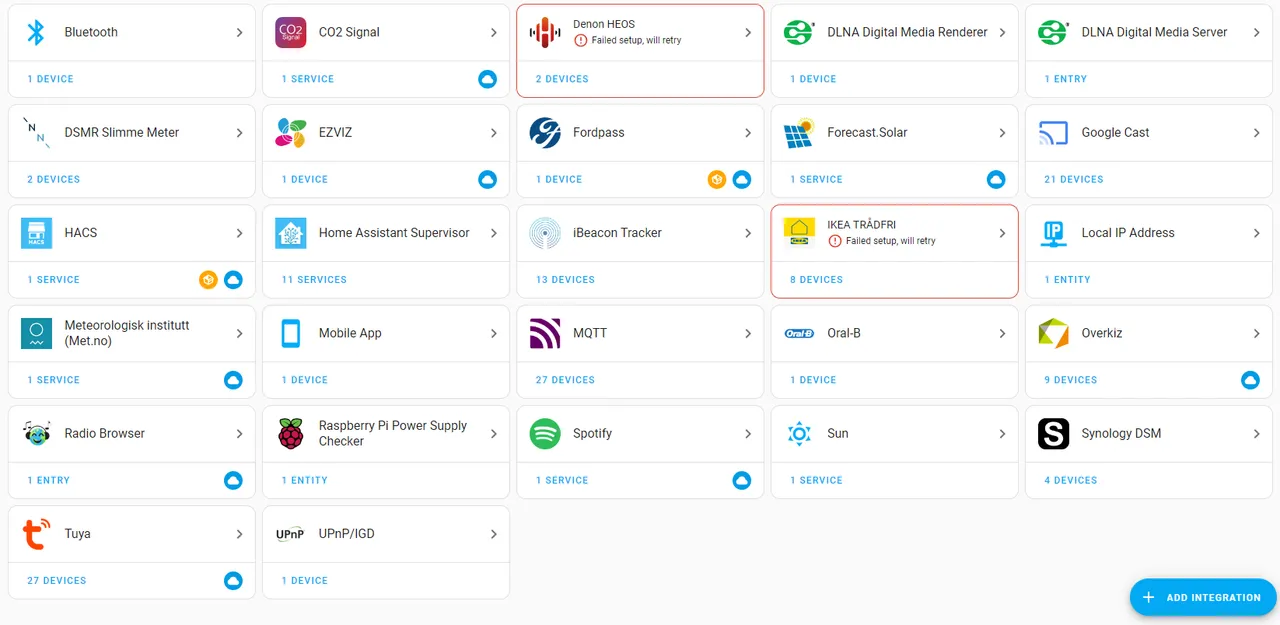Click the orange custom-integration badge on Fordpass
This screenshot has width=1280, height=625.
coord(717,179)
